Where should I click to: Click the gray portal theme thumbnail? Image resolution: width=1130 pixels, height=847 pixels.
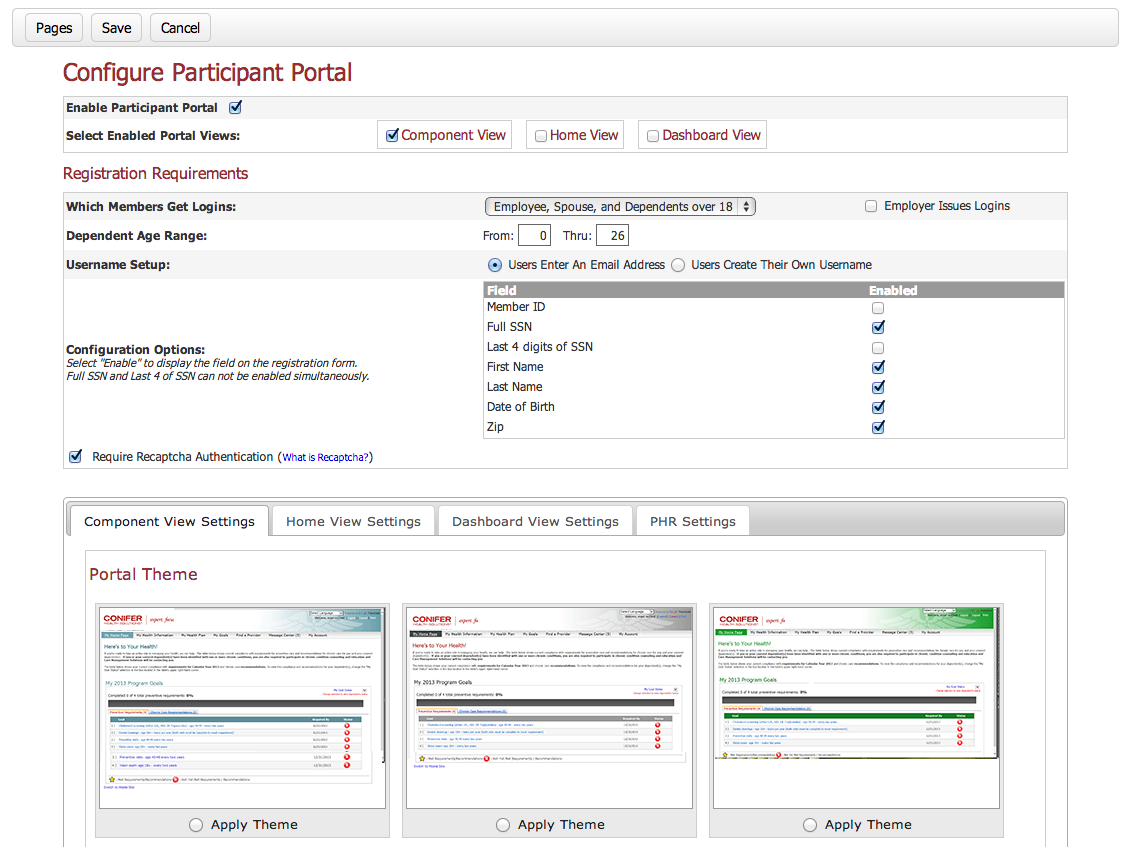(549, 707)
